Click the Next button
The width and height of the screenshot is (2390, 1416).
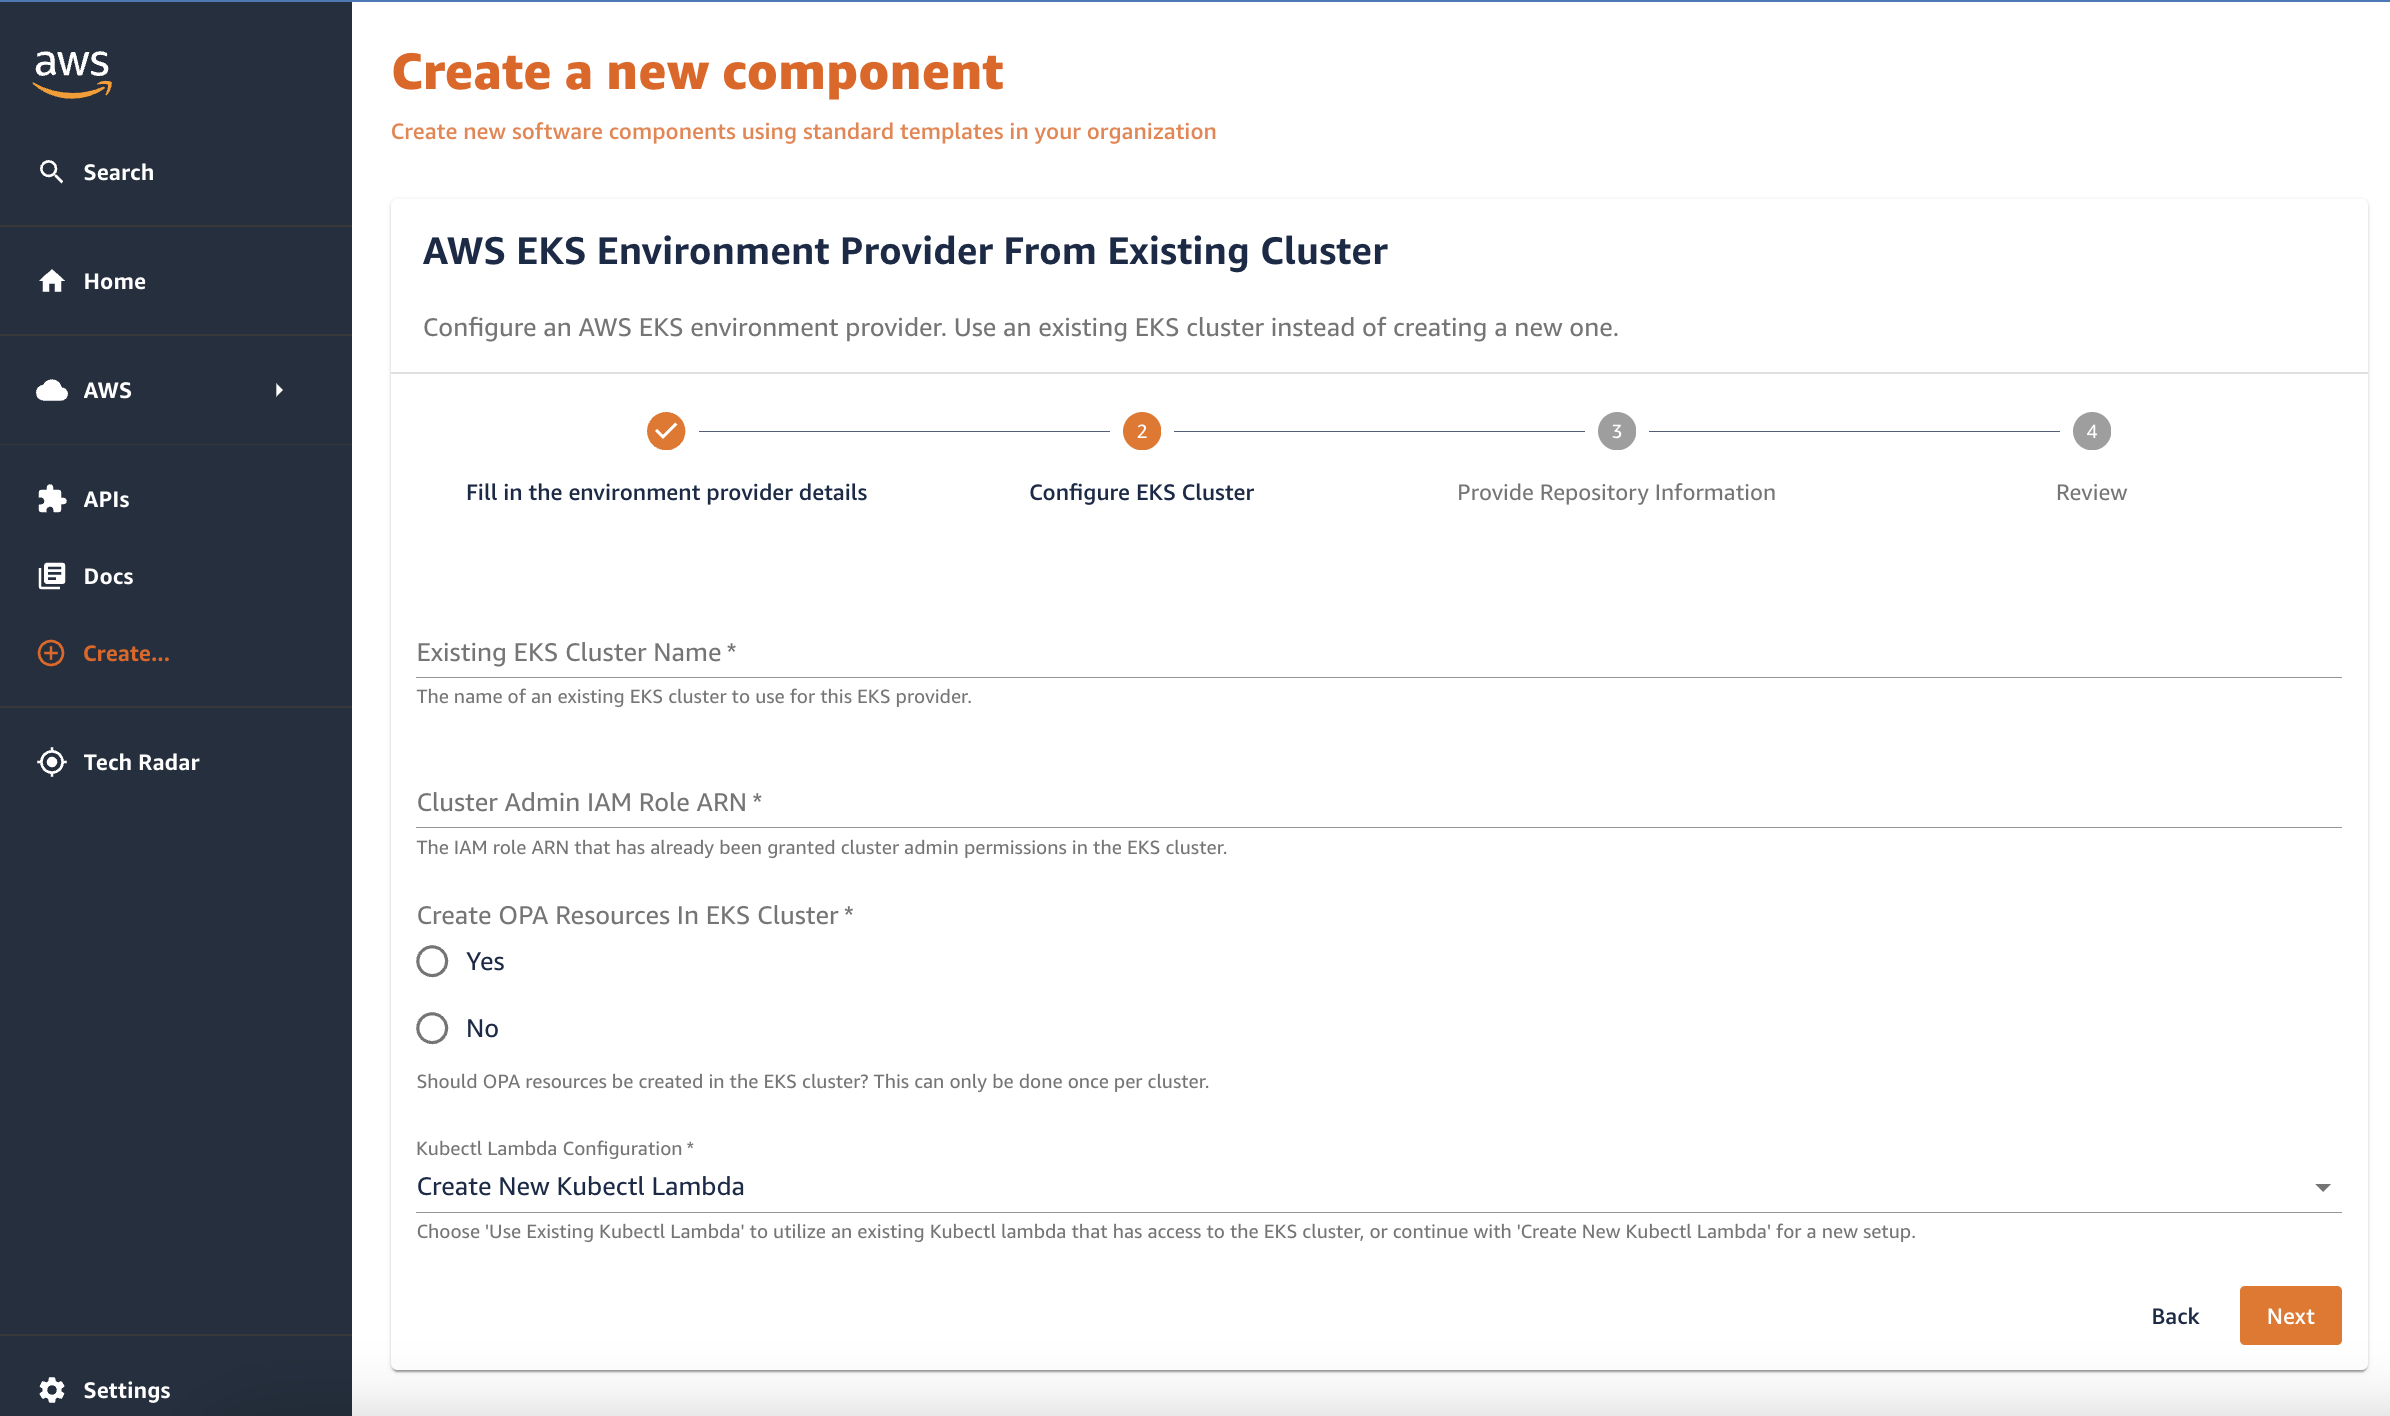point(2290,1316)
